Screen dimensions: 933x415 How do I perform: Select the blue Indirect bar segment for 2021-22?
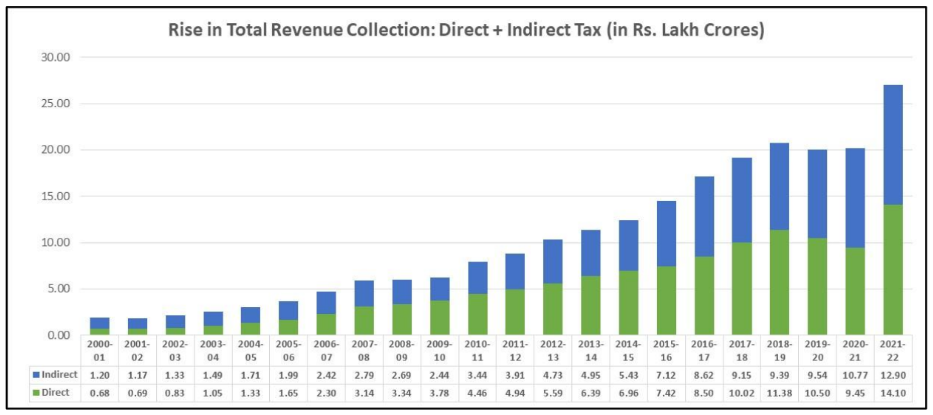893,145
